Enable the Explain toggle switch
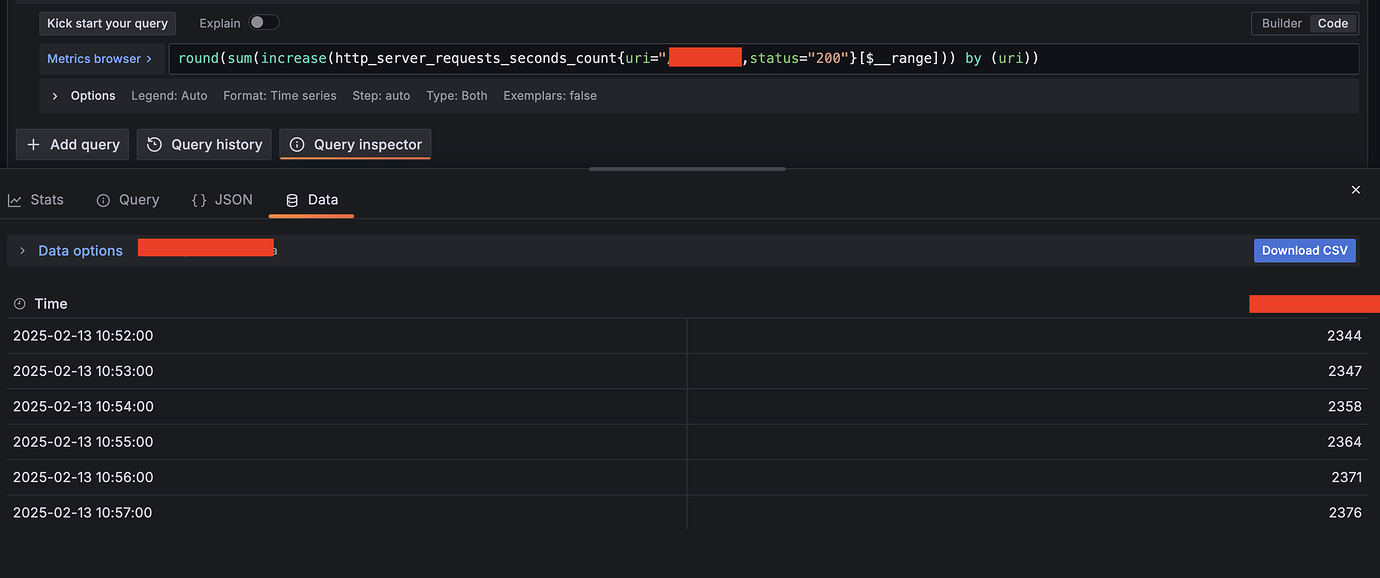Screen dimensions: 1380x578 (x=262, y=21)
